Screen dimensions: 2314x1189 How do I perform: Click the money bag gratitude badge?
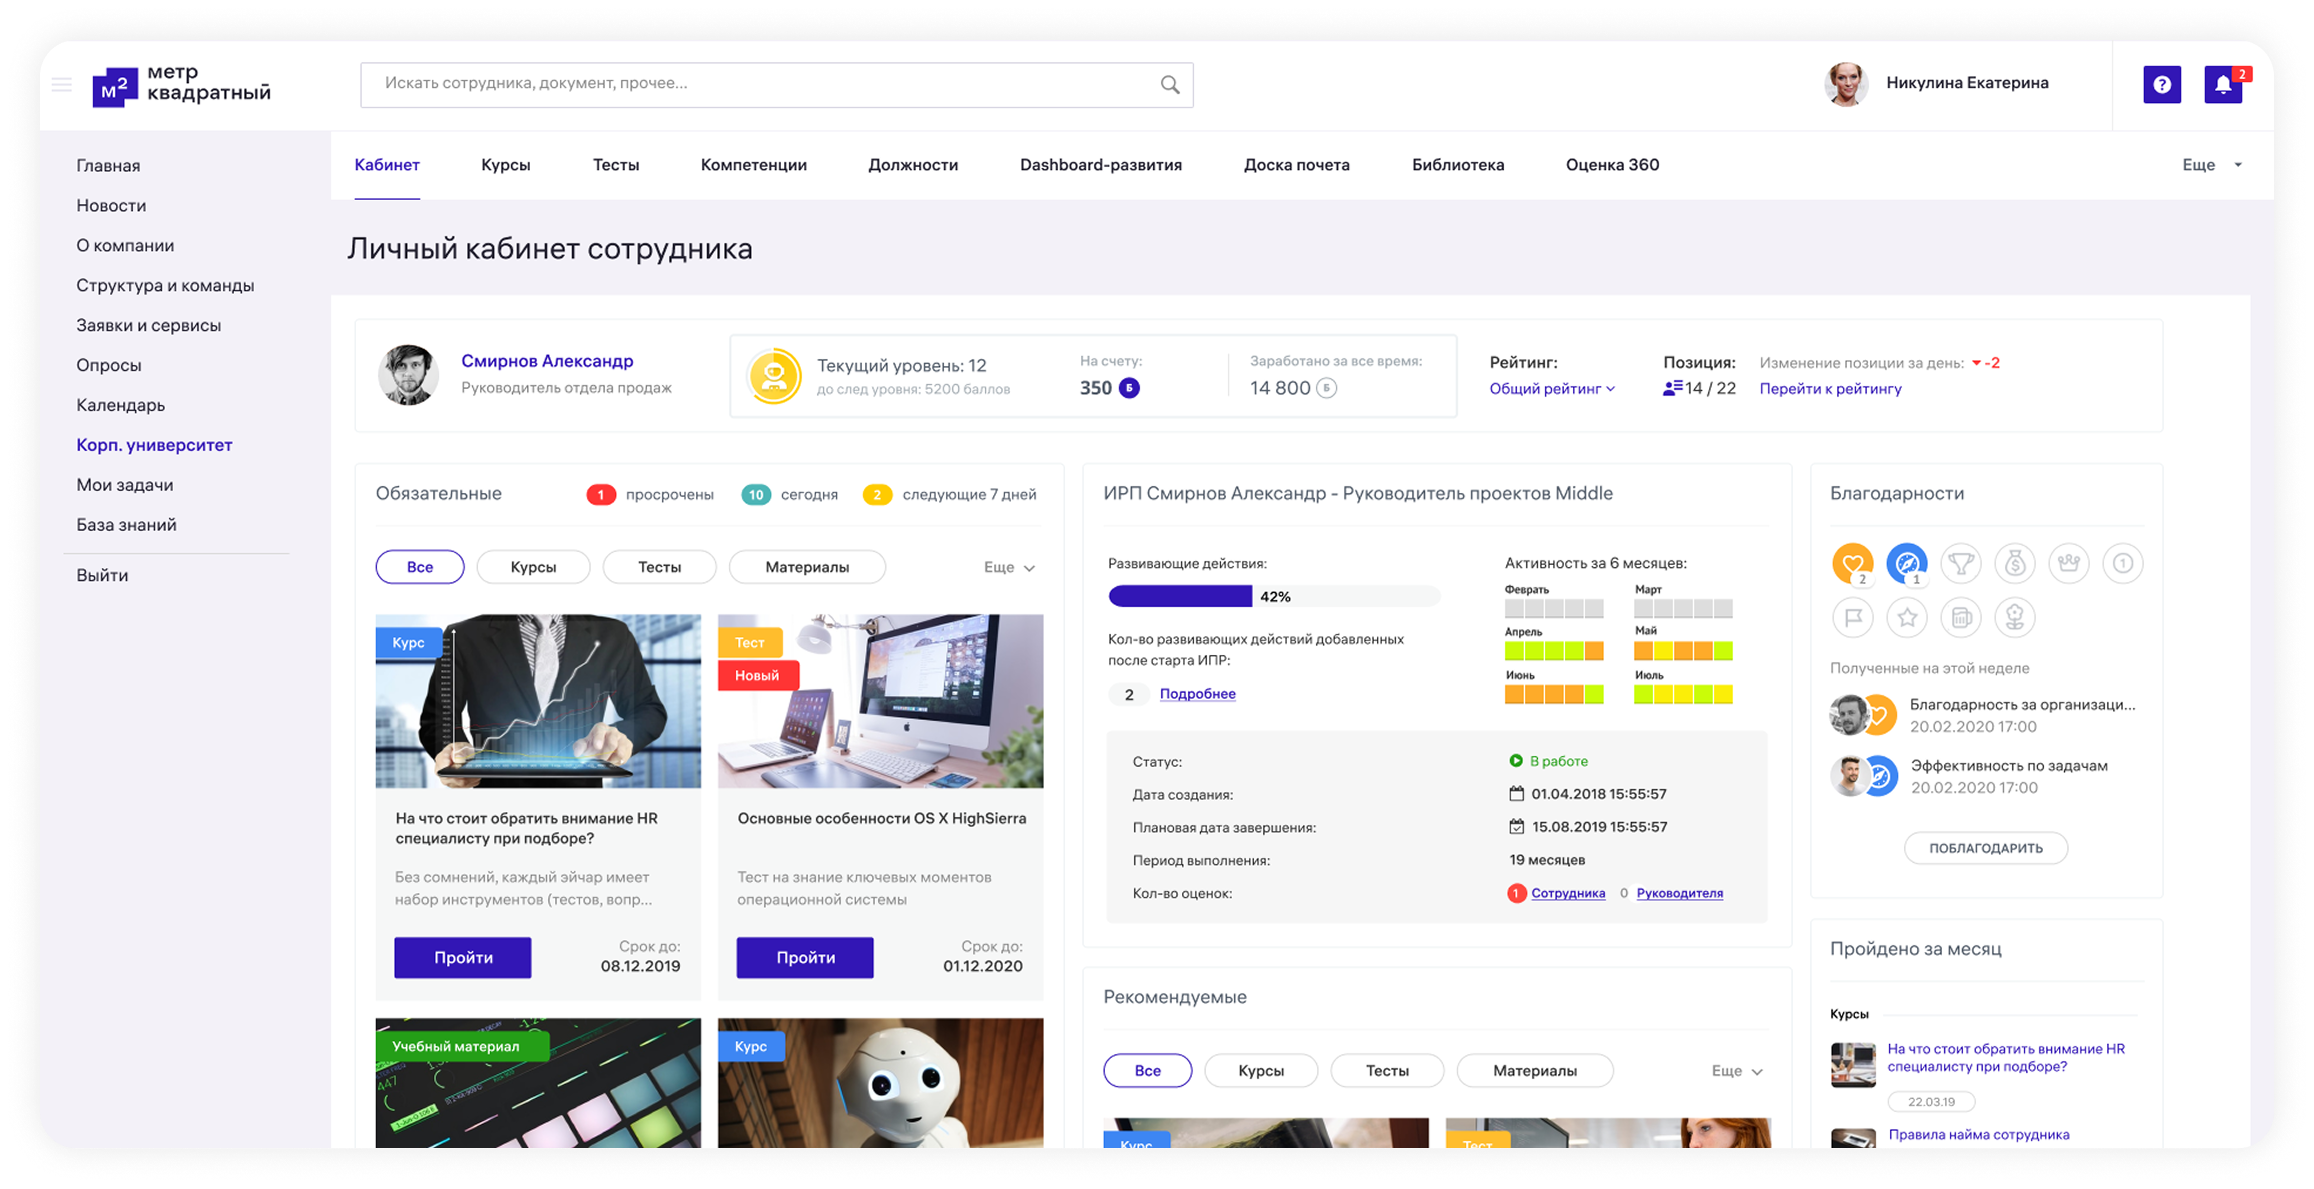coord(2014,563)
